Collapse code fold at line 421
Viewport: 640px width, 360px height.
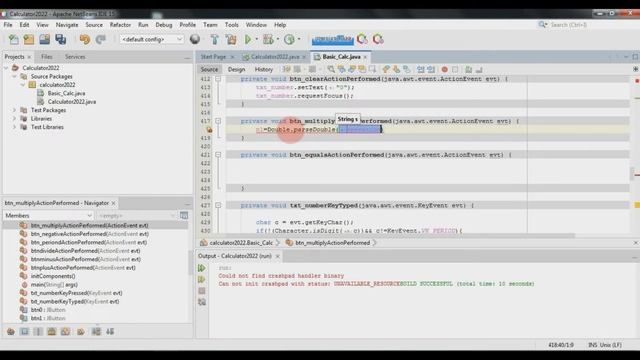click(218, 155)
